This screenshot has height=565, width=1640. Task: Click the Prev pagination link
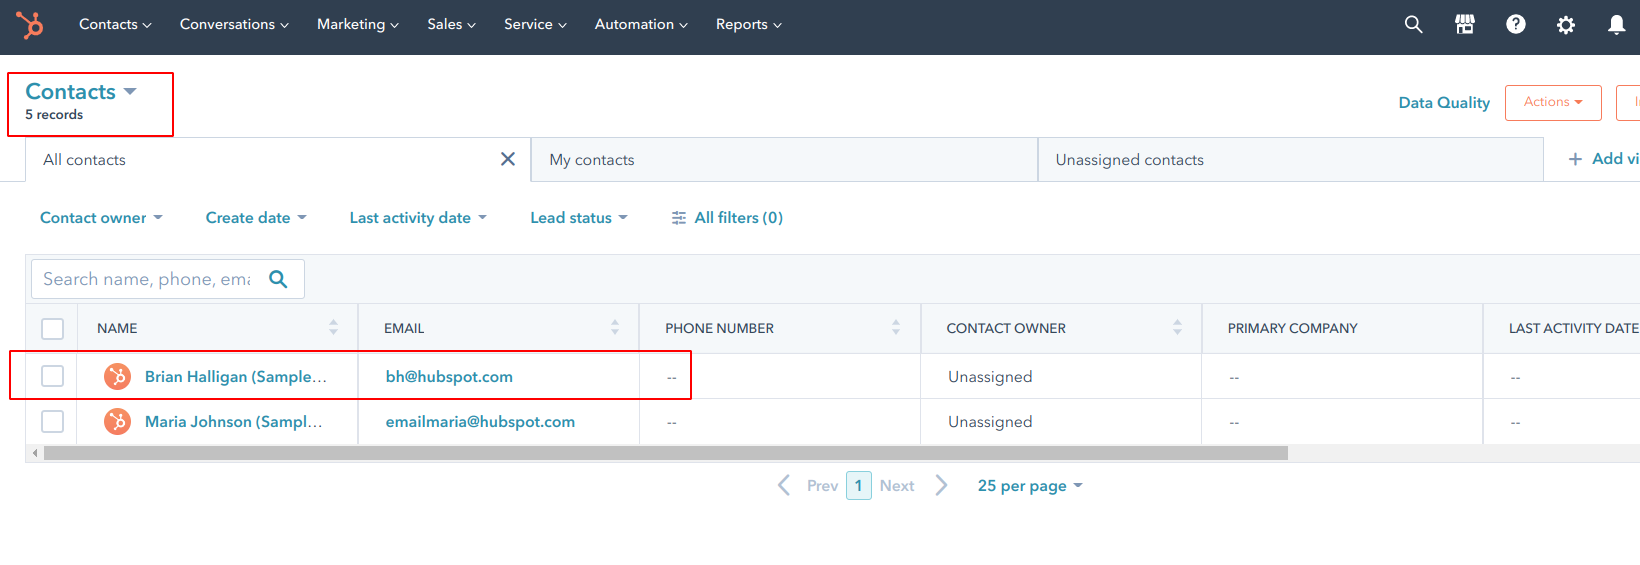822,485
